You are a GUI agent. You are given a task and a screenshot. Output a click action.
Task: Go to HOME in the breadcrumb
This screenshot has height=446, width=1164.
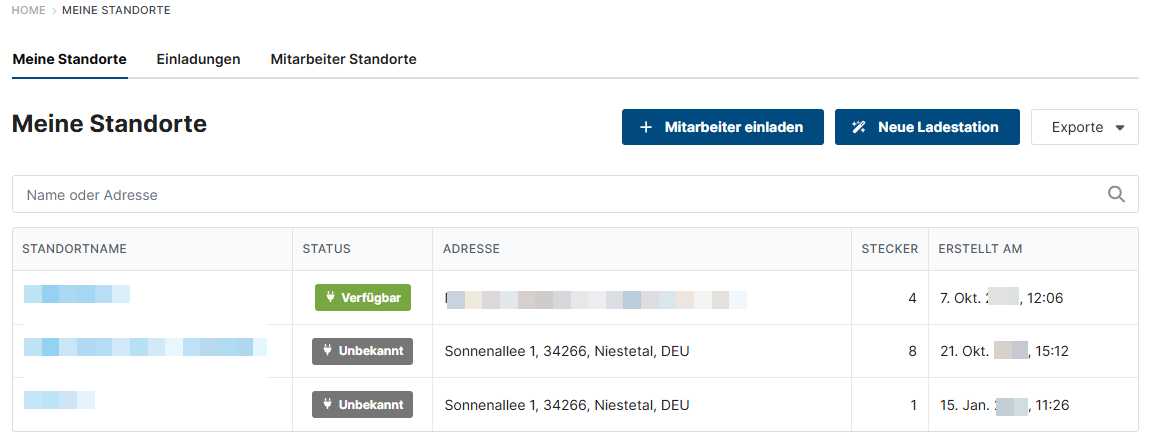tap(29, 10)
